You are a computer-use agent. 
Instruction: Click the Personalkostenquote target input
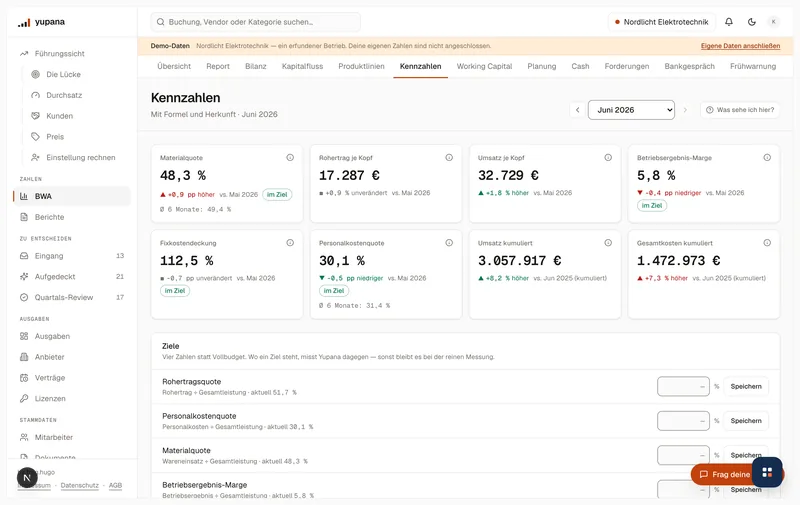pos(683,421)
